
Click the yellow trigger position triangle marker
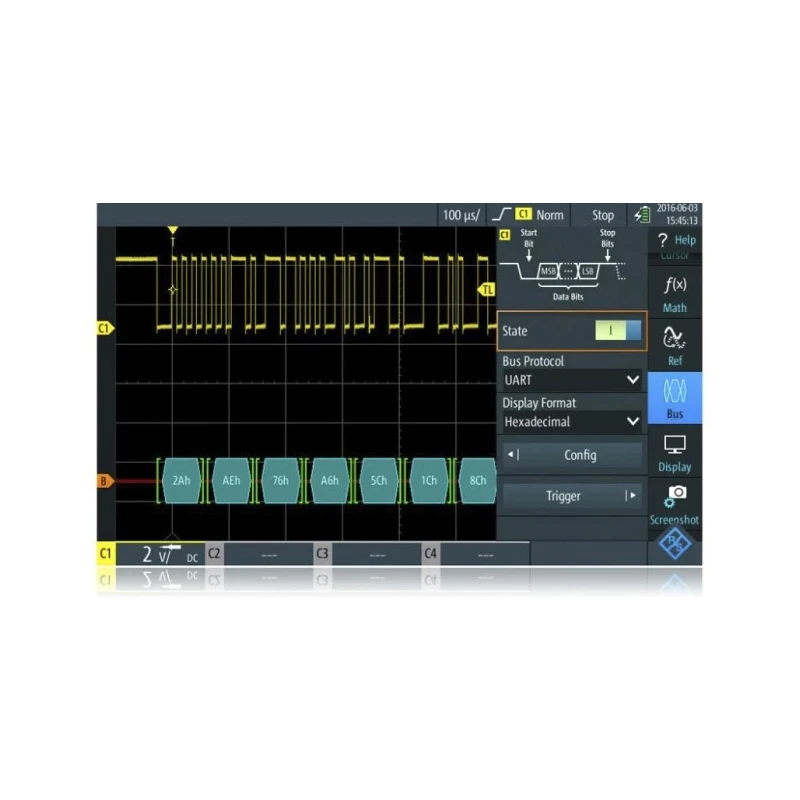[173, 230]
